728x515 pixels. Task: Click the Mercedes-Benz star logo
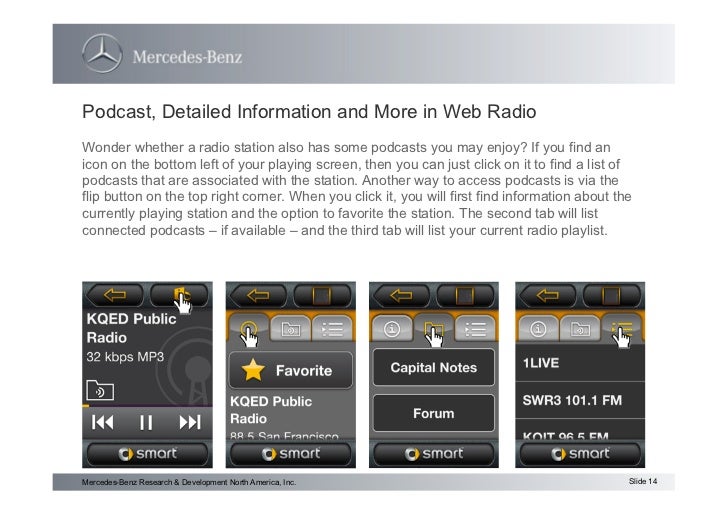102,53
